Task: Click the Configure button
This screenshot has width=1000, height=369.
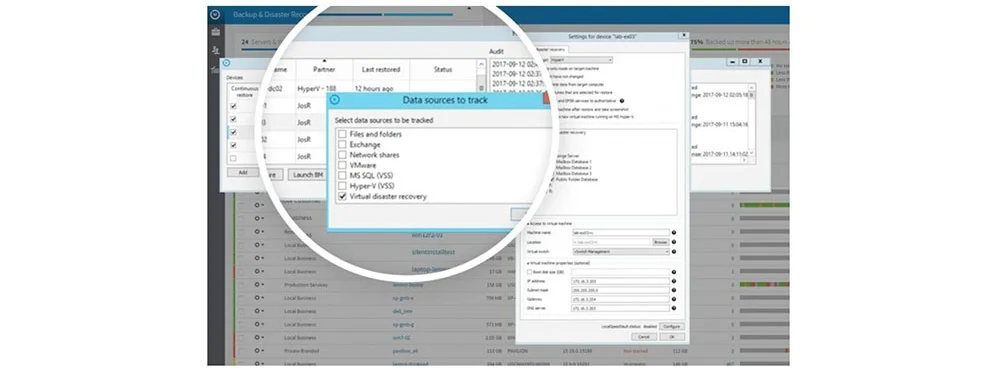Action: (672, 326)
